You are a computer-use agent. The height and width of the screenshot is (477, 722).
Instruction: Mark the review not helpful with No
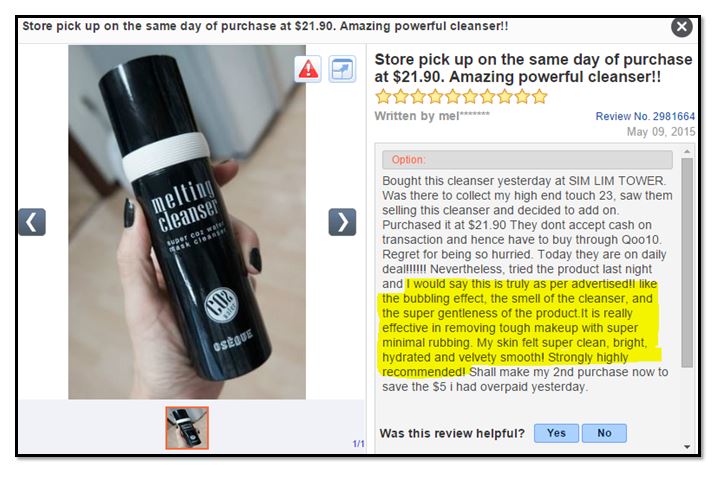click(x=604, y=433)
